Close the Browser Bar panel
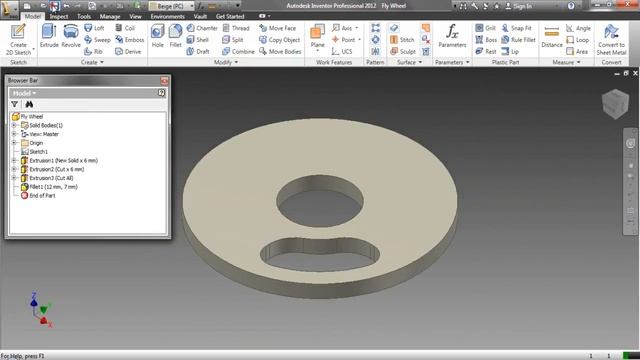The height and width of the screenshot is (360, 640). pos(164,81)
